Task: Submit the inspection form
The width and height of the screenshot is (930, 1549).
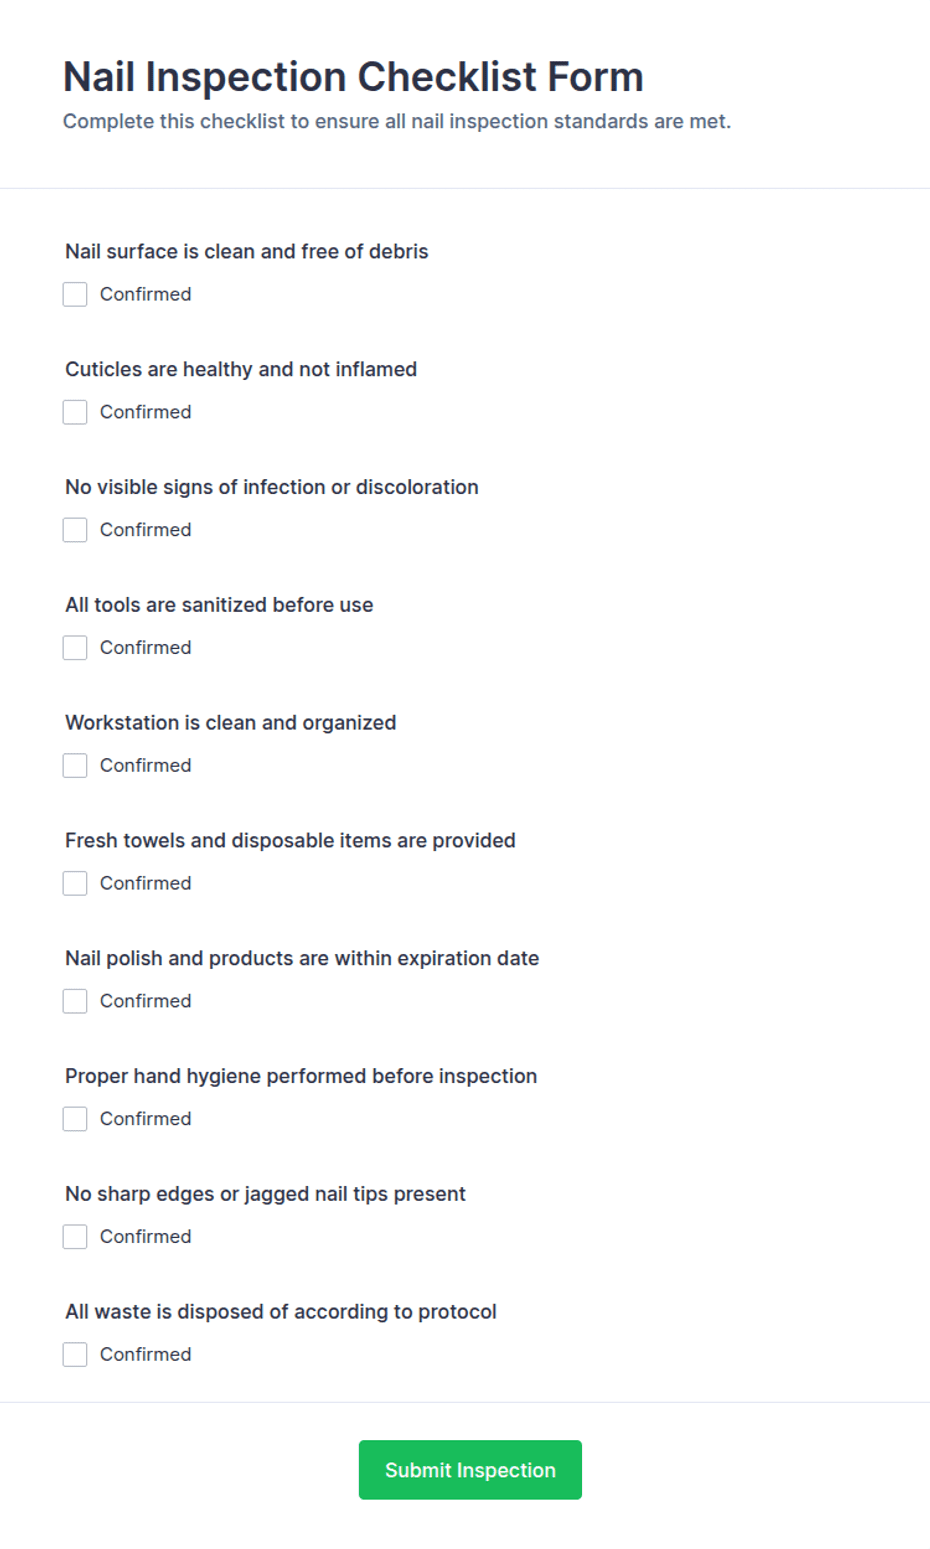Action: tap(470, 1470)
